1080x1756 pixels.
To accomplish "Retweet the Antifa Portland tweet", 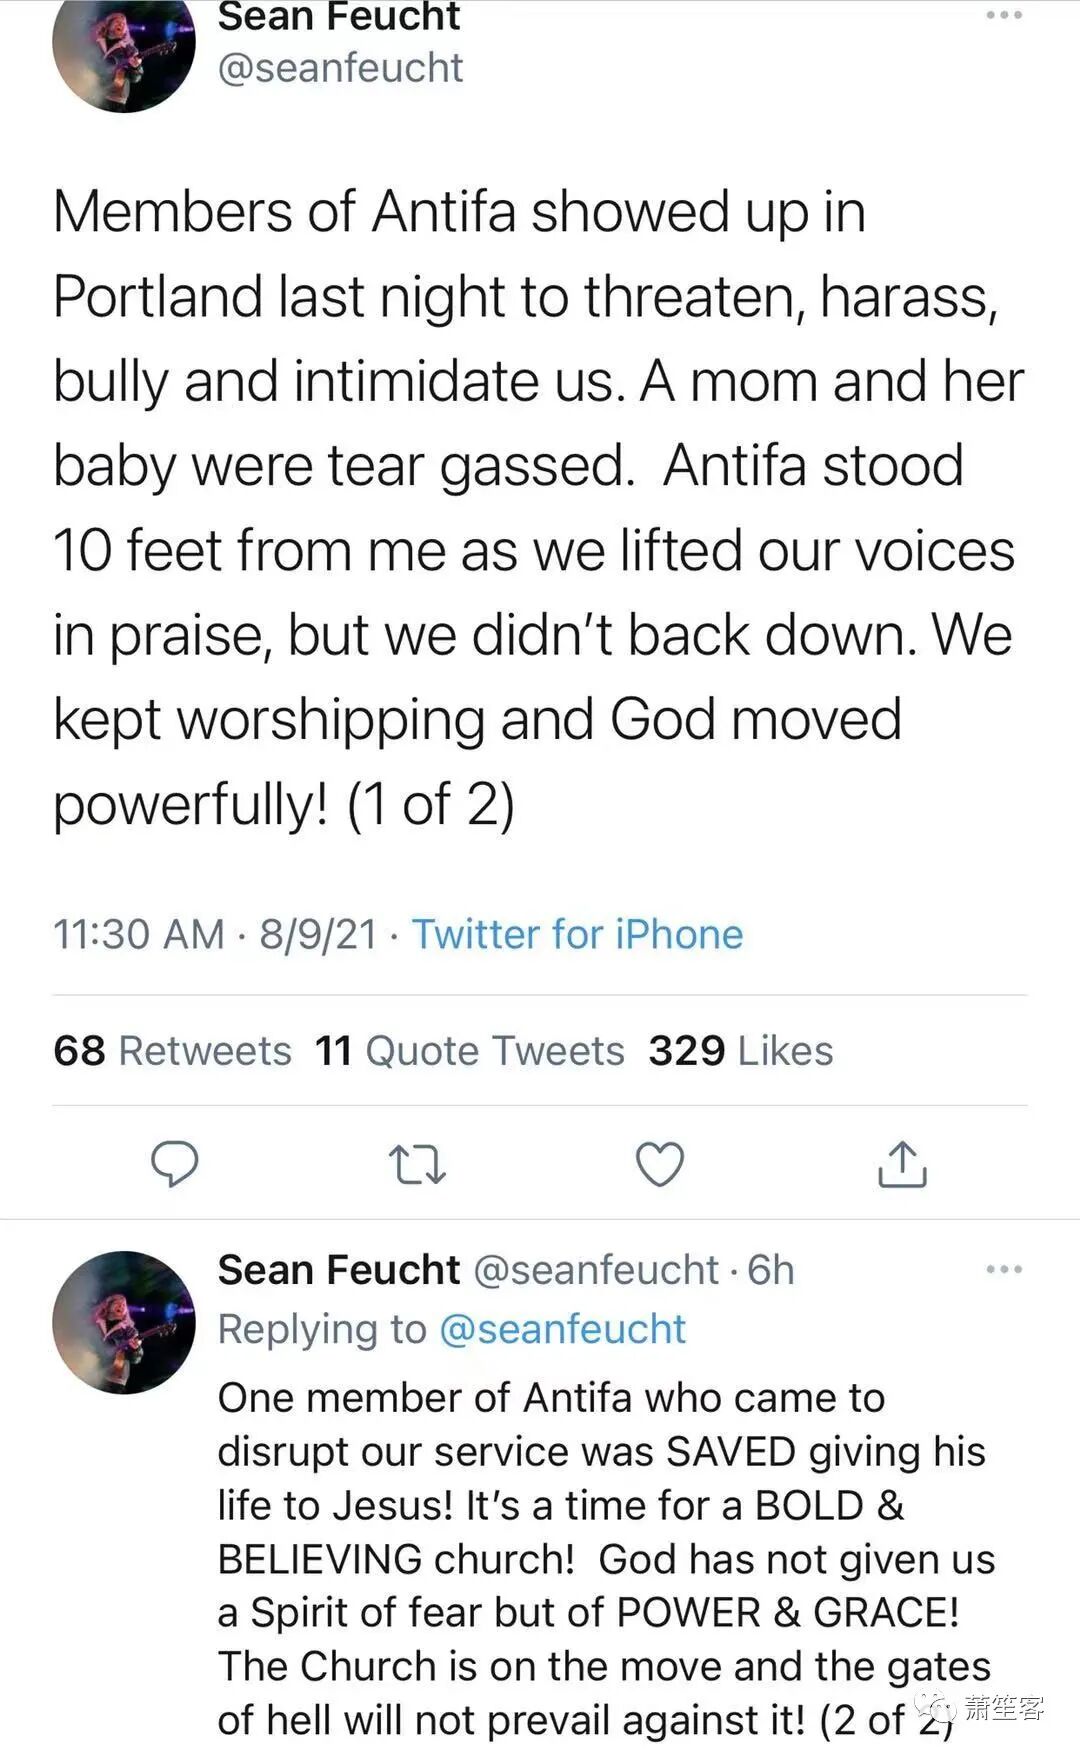I will (x=417, y=1165).
